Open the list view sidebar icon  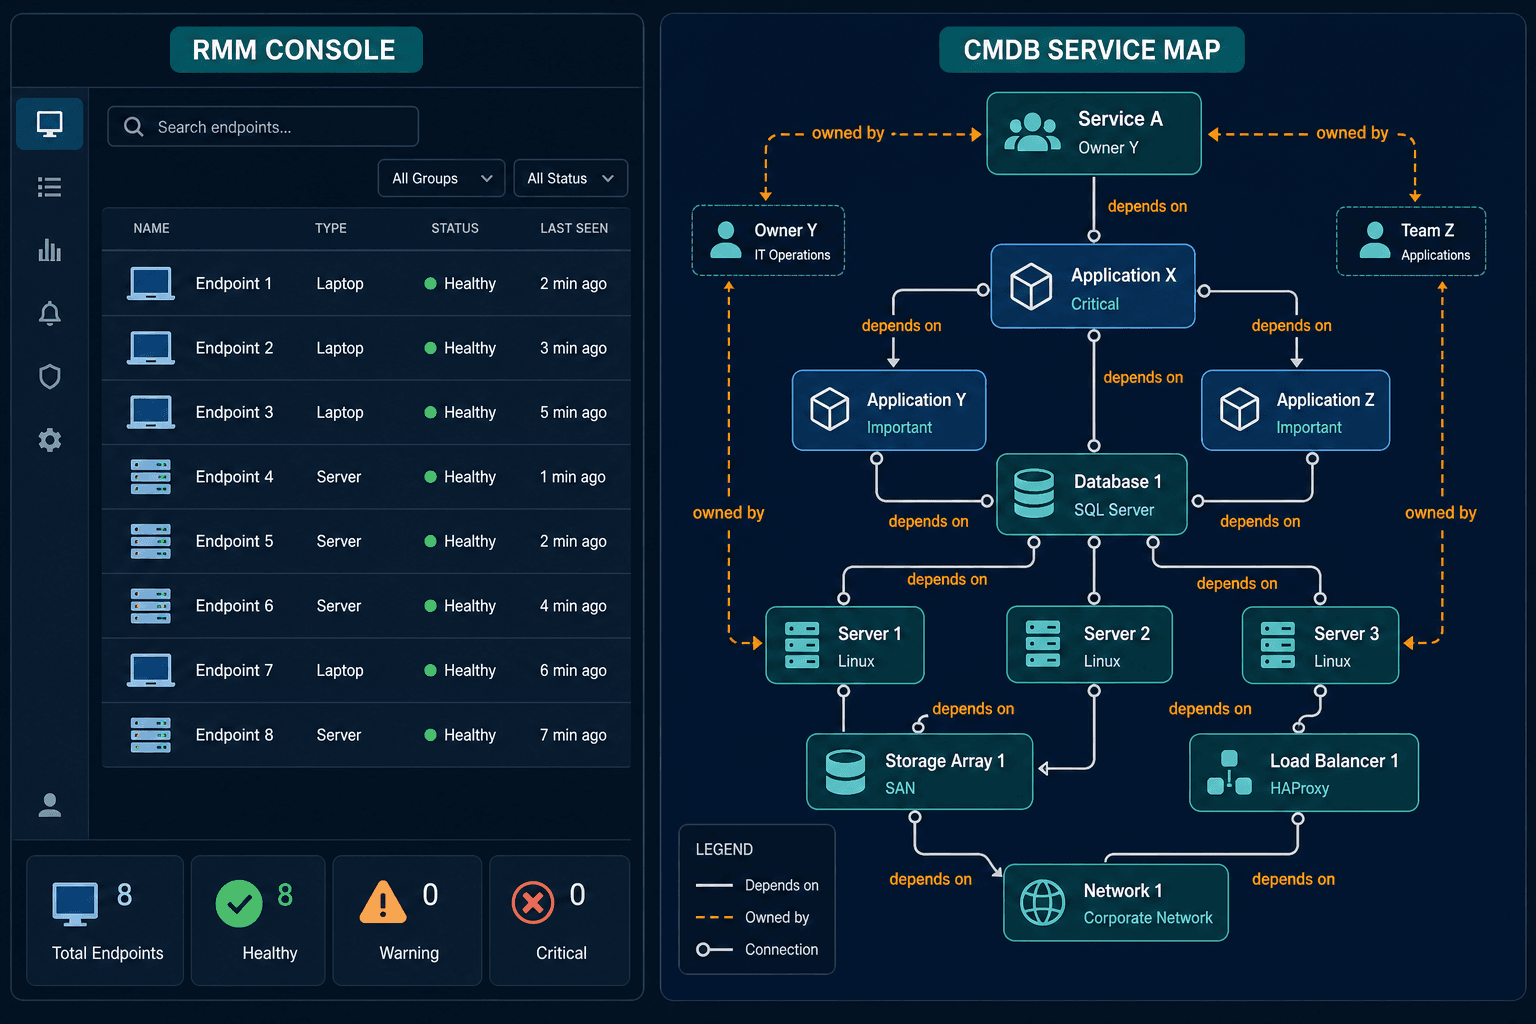[x=49, y=187]
